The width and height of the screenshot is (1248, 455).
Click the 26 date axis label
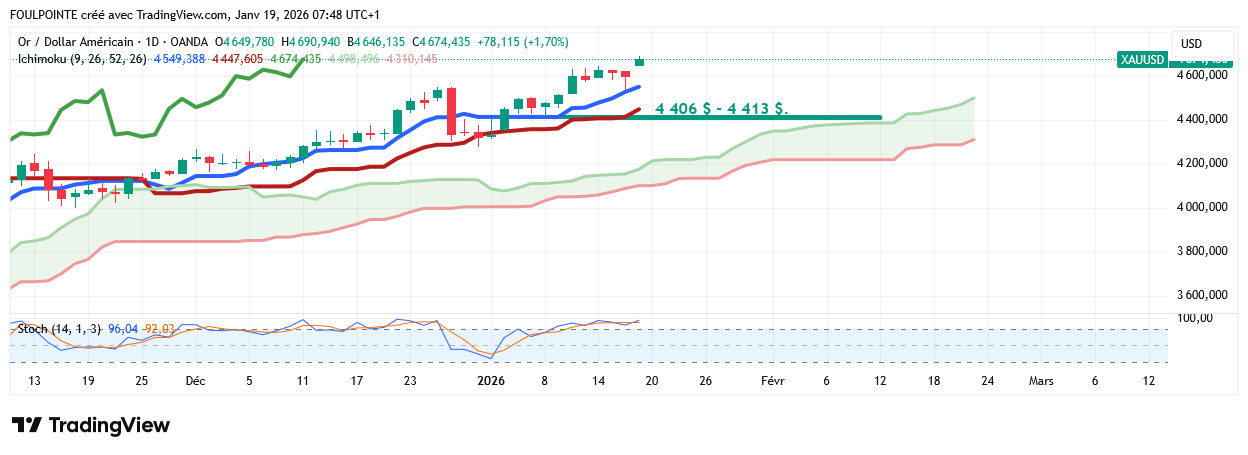[x=706, y=381]
